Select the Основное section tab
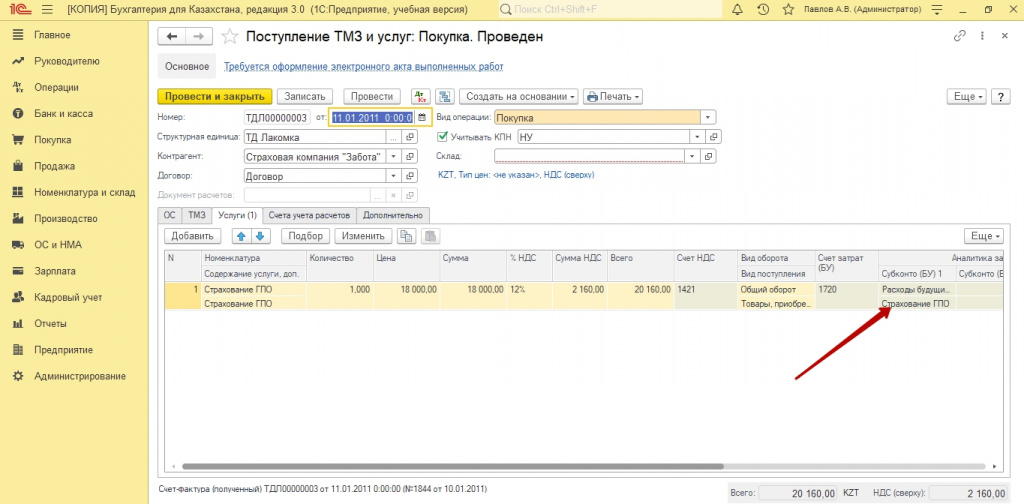The image size is (1024, 504). coord(187,67)
